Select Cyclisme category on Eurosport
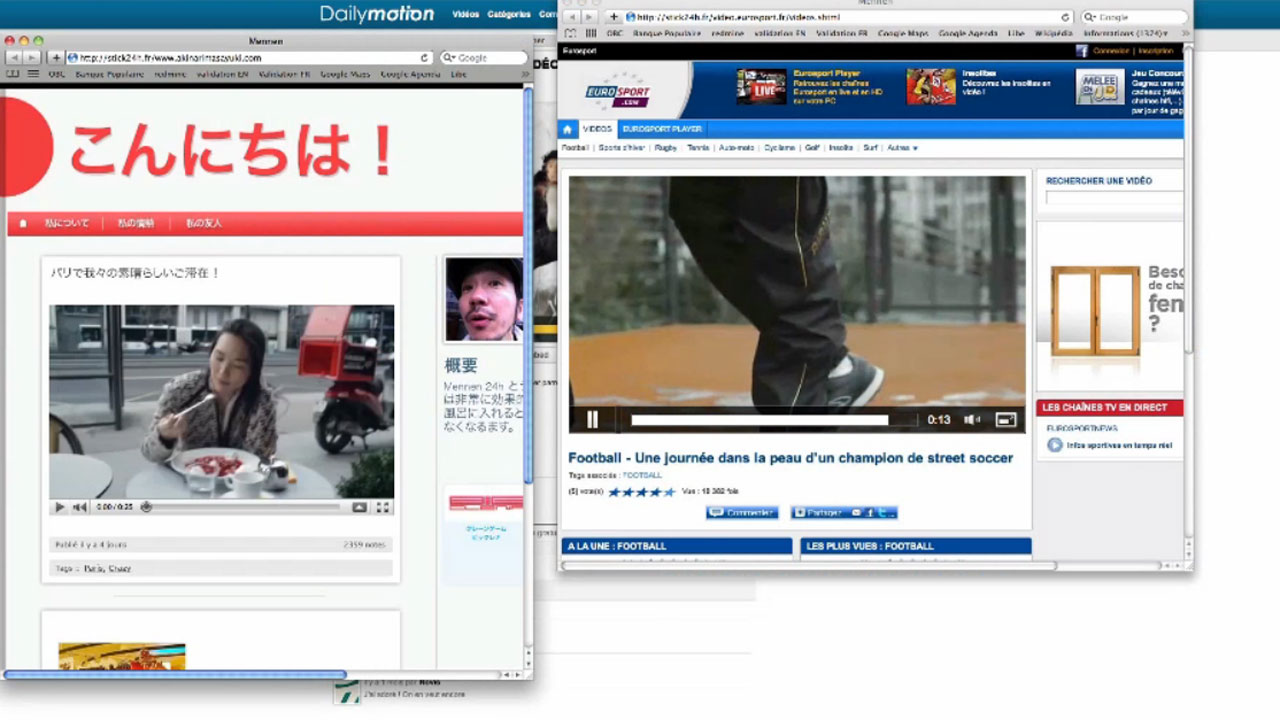Viewport: 1280px width, 720px height. [779, 148]
